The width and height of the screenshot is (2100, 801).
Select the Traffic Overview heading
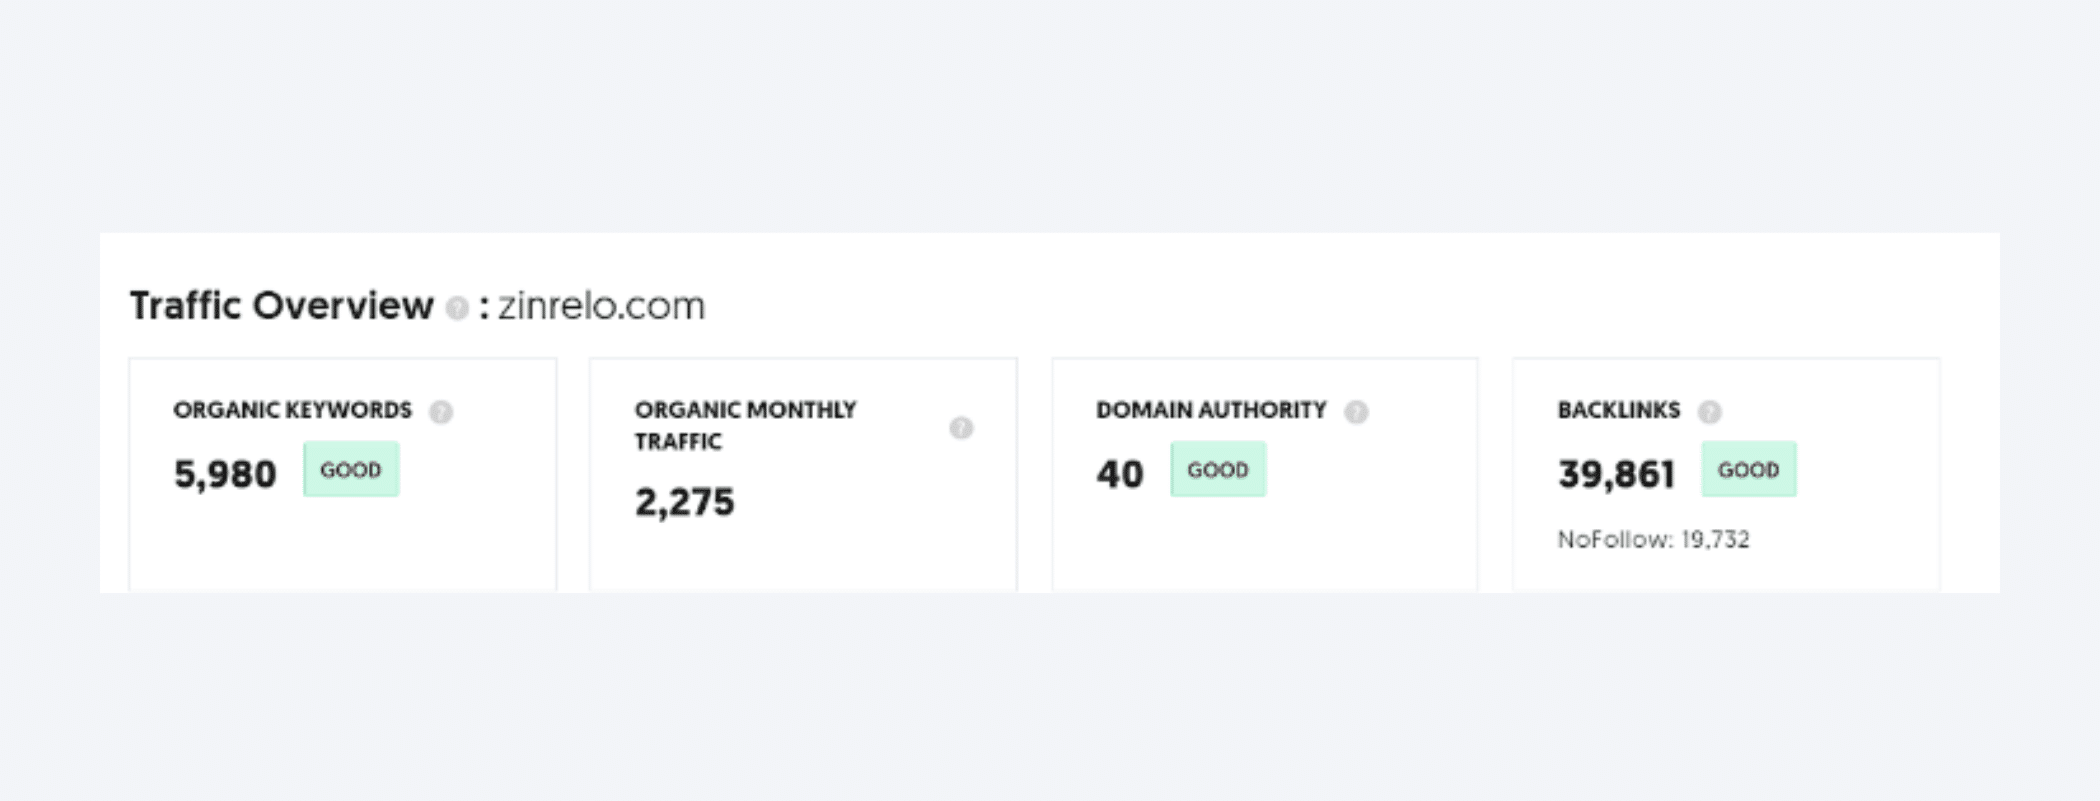282,306
